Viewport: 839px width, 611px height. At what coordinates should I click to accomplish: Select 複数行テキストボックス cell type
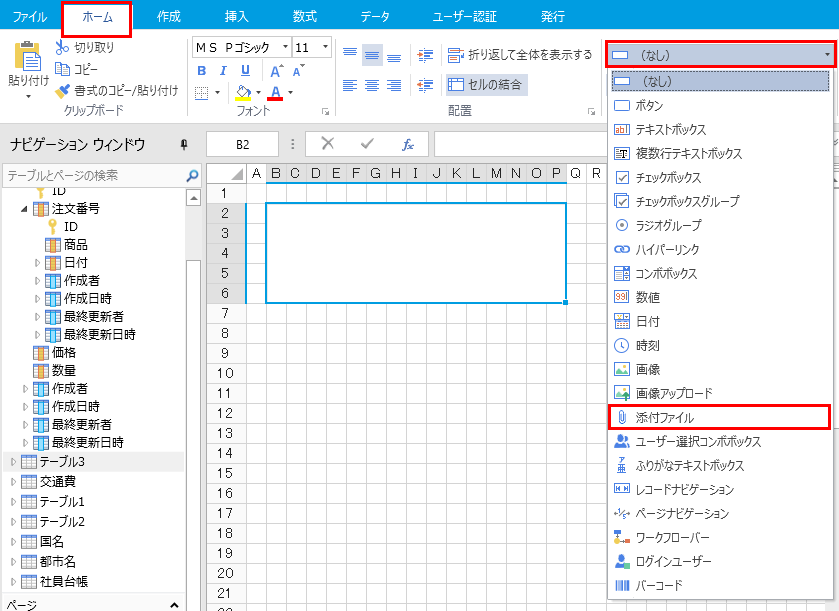click(x=720, y=154)
